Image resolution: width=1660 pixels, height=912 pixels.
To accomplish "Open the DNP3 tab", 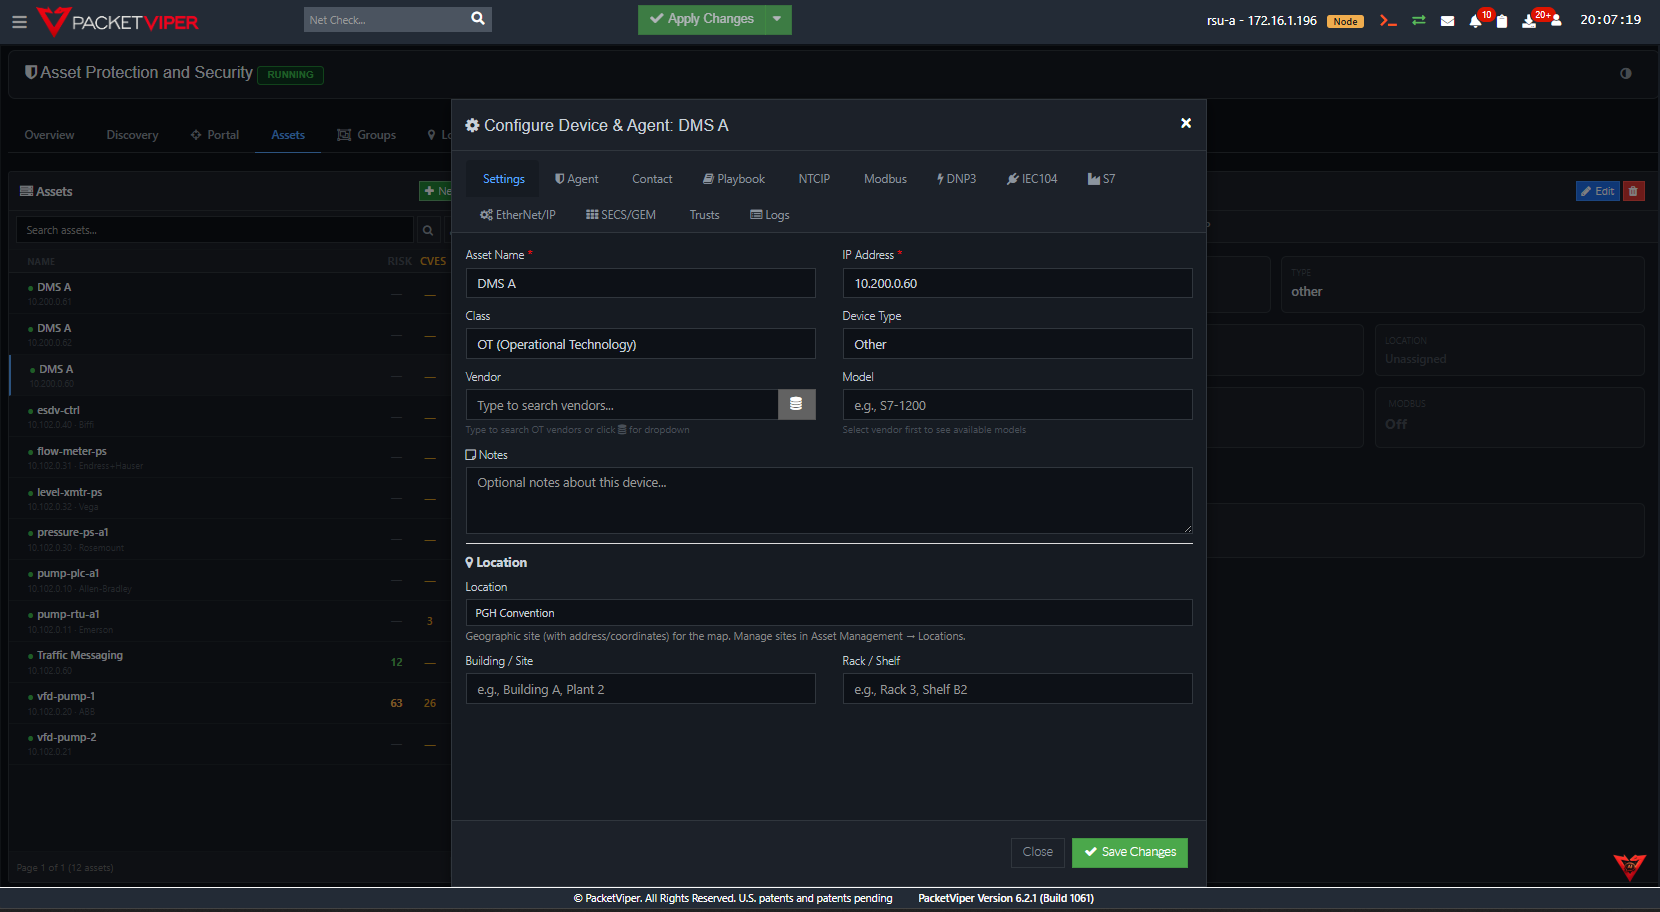I will click(957, 179).
